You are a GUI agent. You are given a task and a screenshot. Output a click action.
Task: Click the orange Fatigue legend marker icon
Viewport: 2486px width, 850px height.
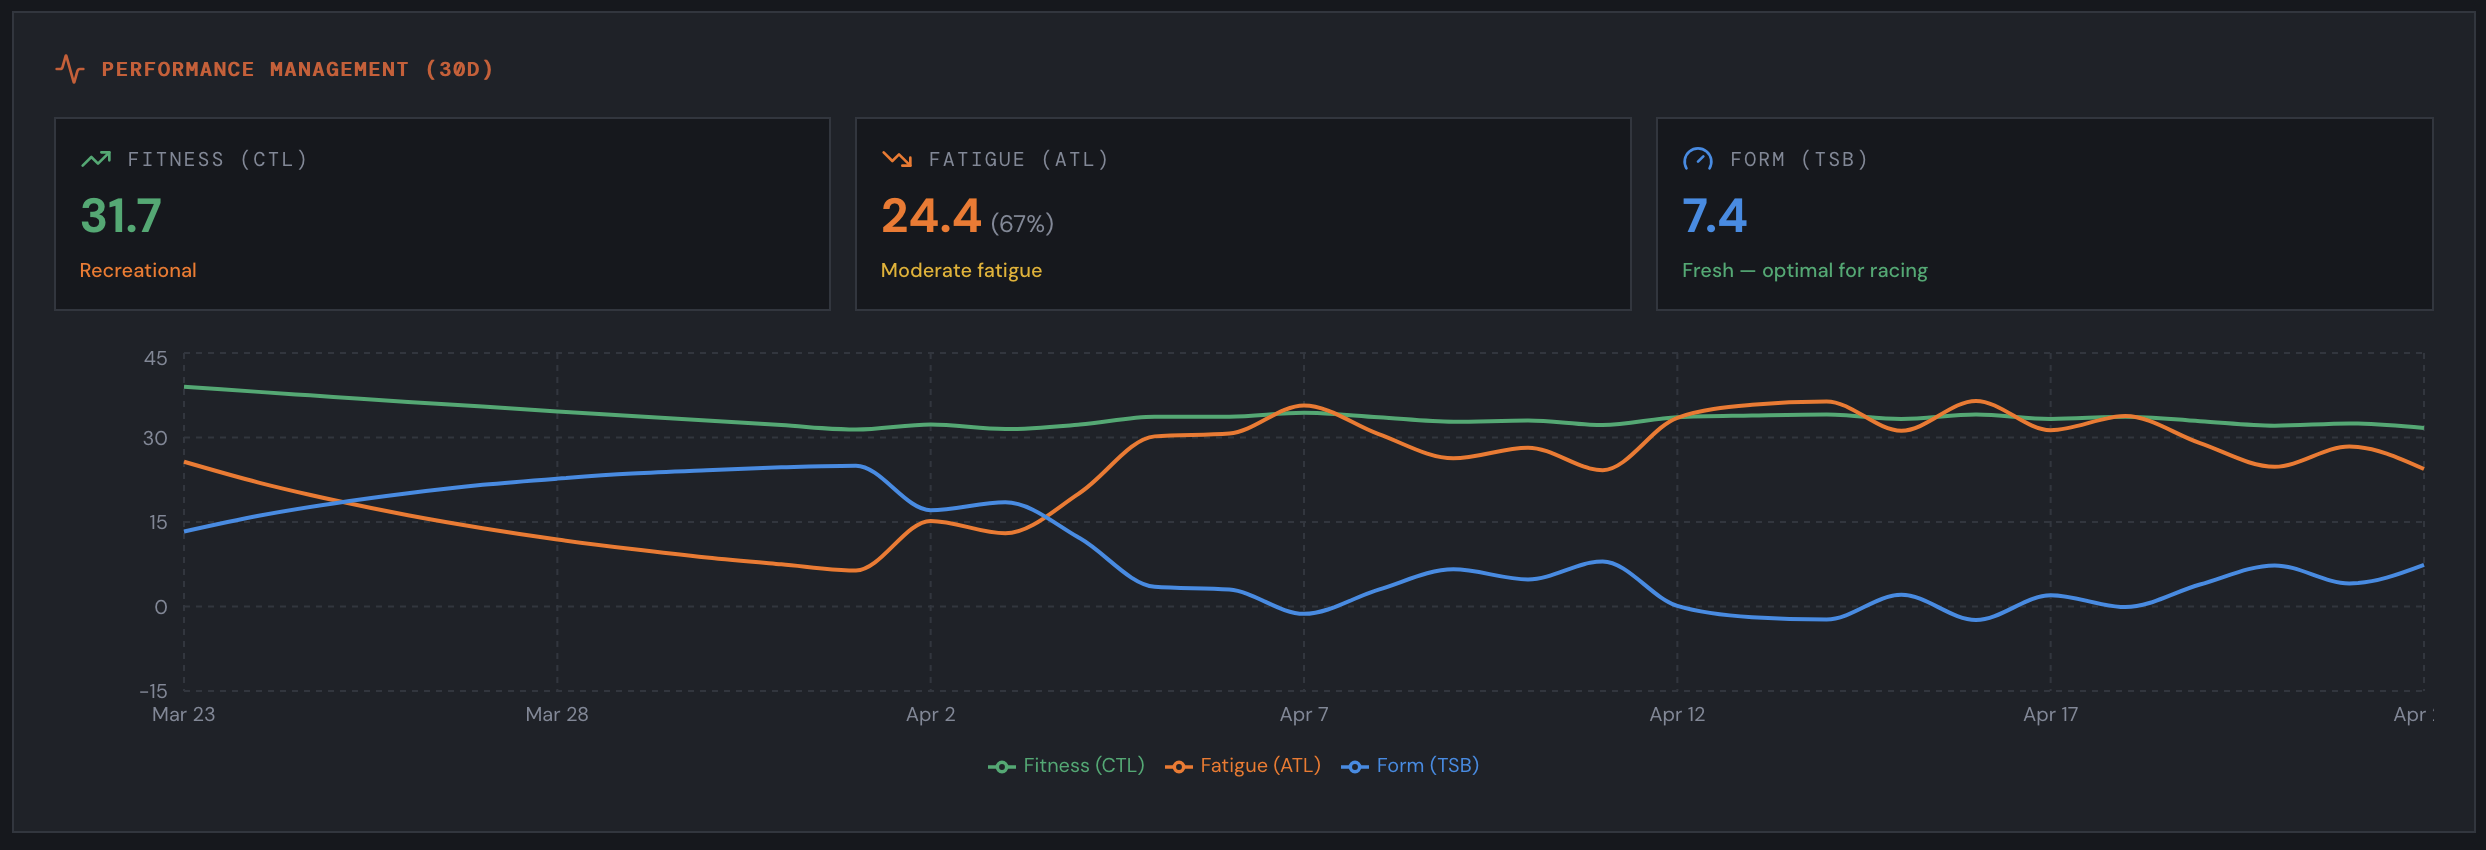[1179, 767]
